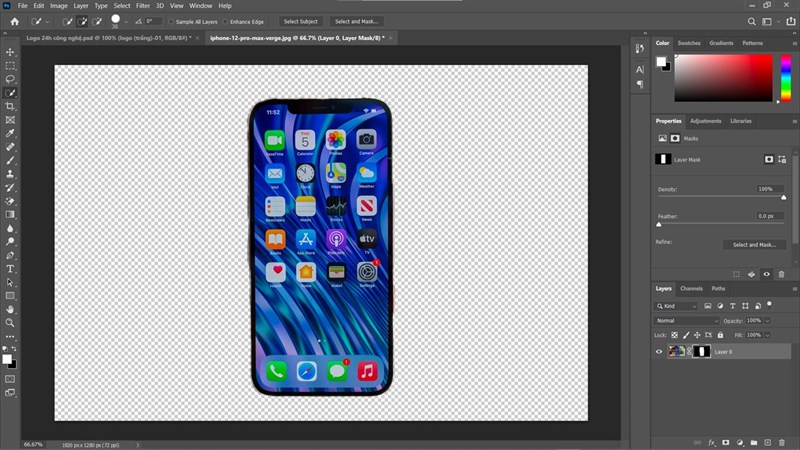800x450 pixels.
Task: Open the Select menu
Action: click(x=122, y=6)
